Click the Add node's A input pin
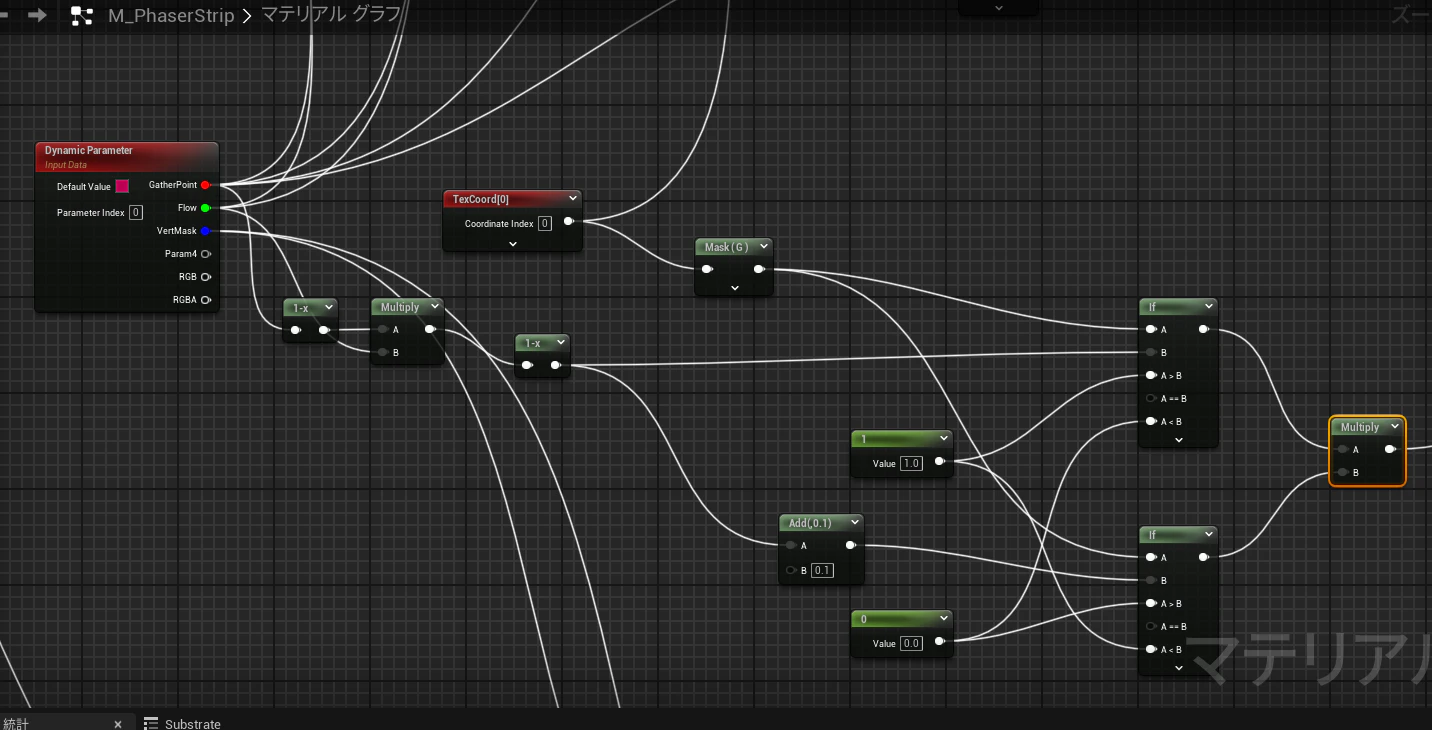Image resolution: width=1432 pixels, height=730 pixels. pyautogui.click(x=790, y=545)
